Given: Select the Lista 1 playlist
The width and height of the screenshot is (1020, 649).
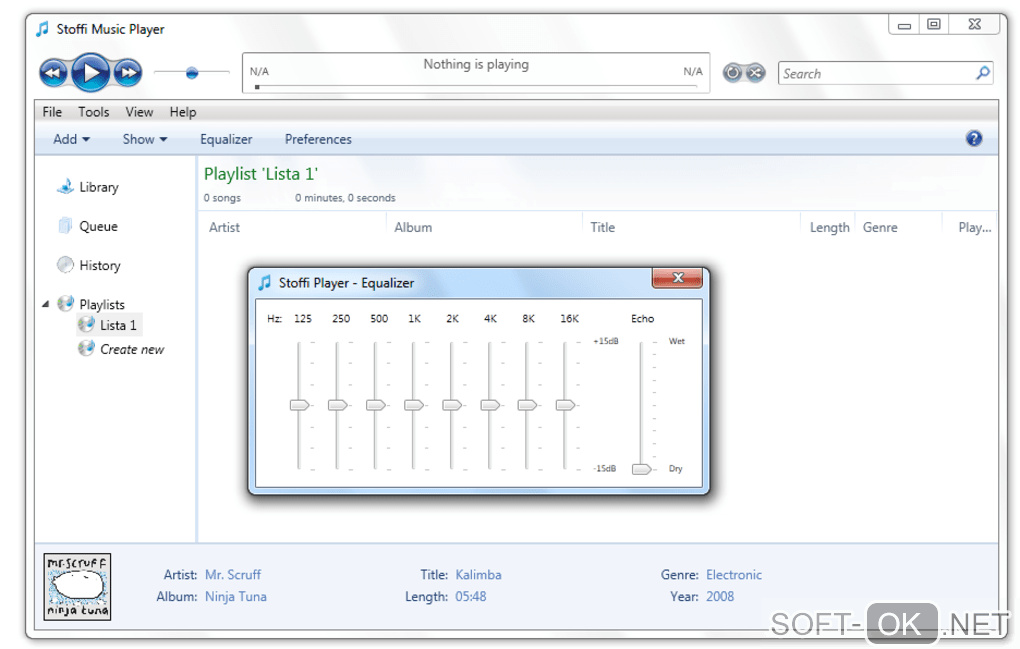Looking at the screenshot, I should 109,324.
